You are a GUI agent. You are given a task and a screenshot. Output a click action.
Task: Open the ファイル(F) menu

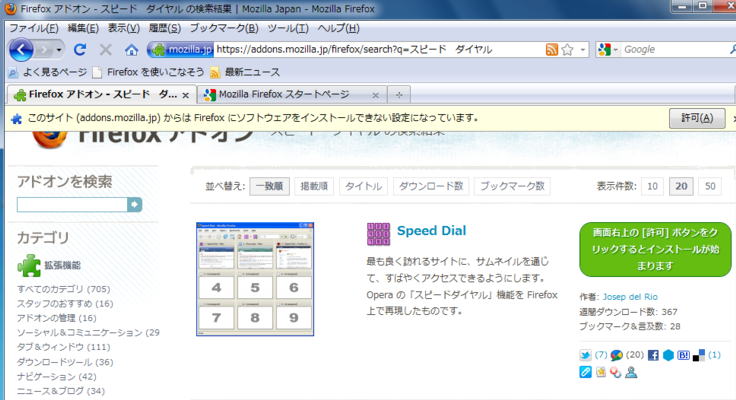34,28
